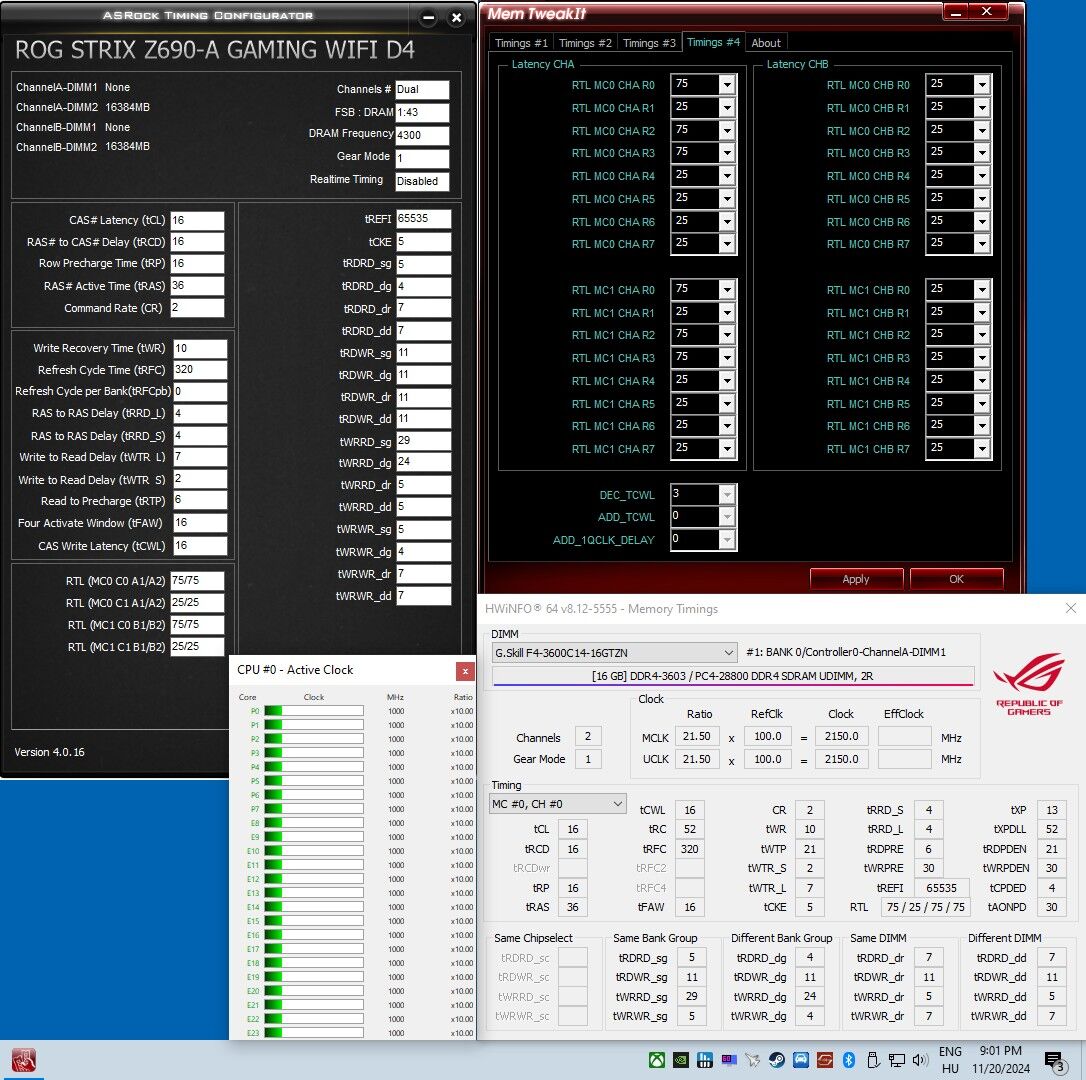Expand the RTL MC0 CHA R0 dropdown
1086x1080 pixels.
coord(727,85)
